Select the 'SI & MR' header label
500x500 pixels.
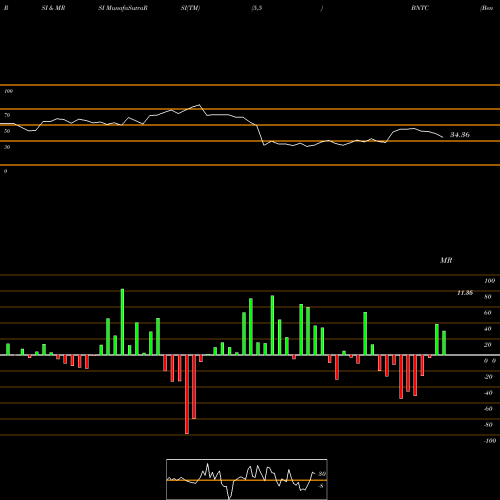53,8
